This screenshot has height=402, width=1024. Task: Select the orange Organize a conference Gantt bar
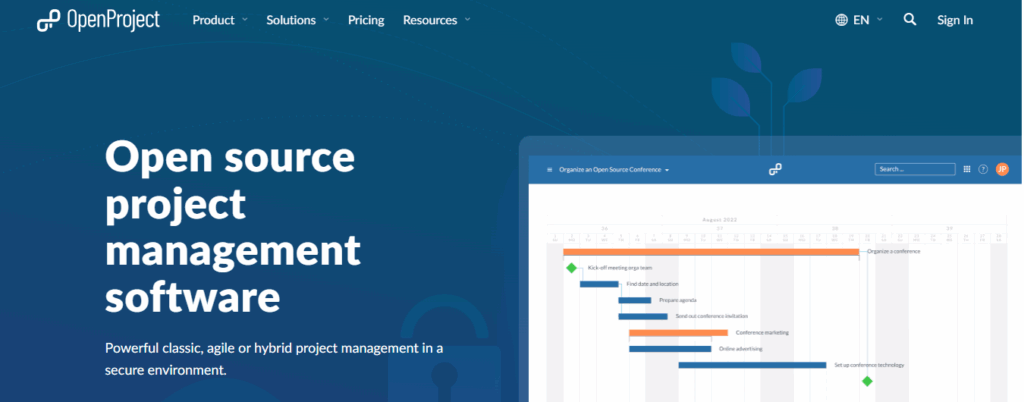click(x=711, y=252)
